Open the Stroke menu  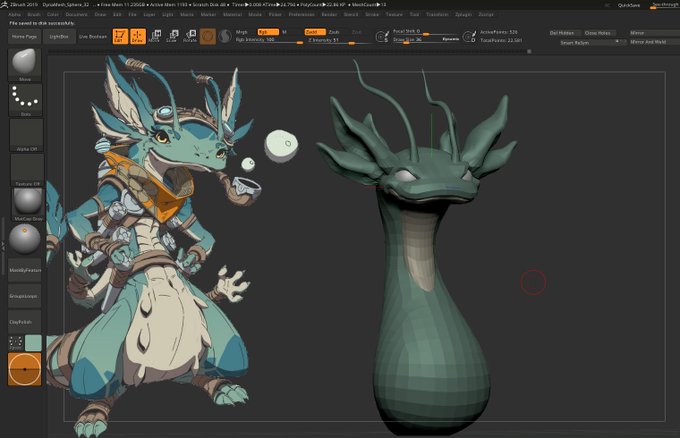coord(372,15)
